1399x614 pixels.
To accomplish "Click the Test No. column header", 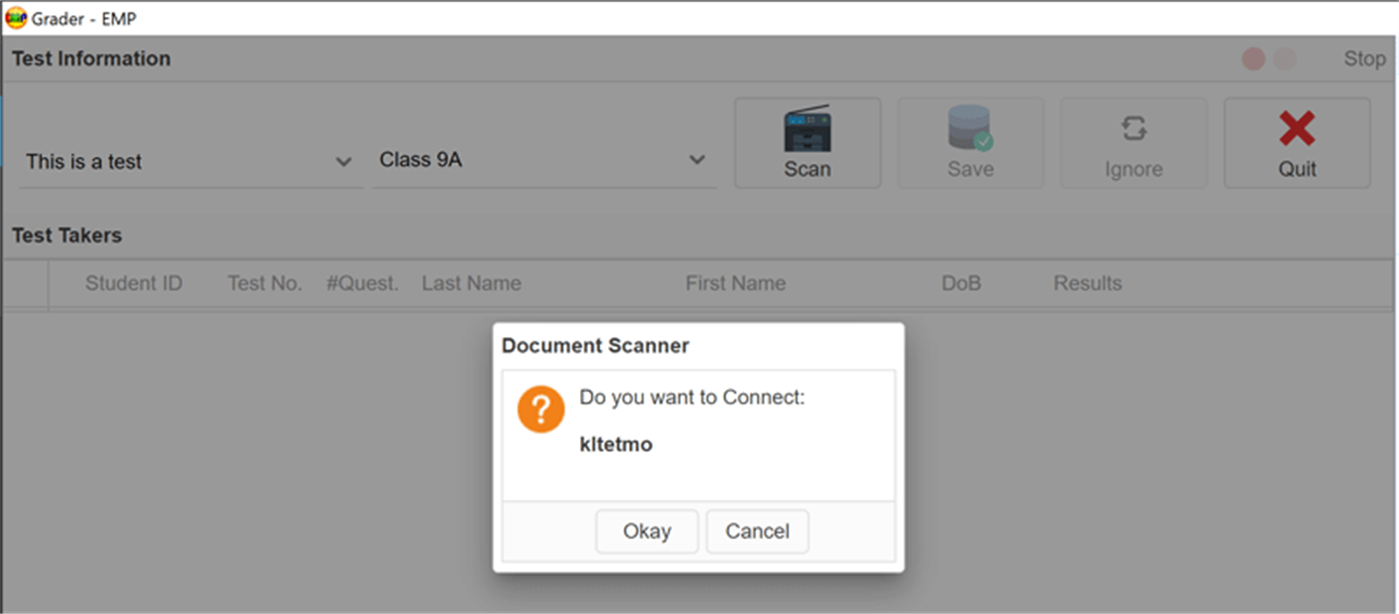I will click(265, 283).
